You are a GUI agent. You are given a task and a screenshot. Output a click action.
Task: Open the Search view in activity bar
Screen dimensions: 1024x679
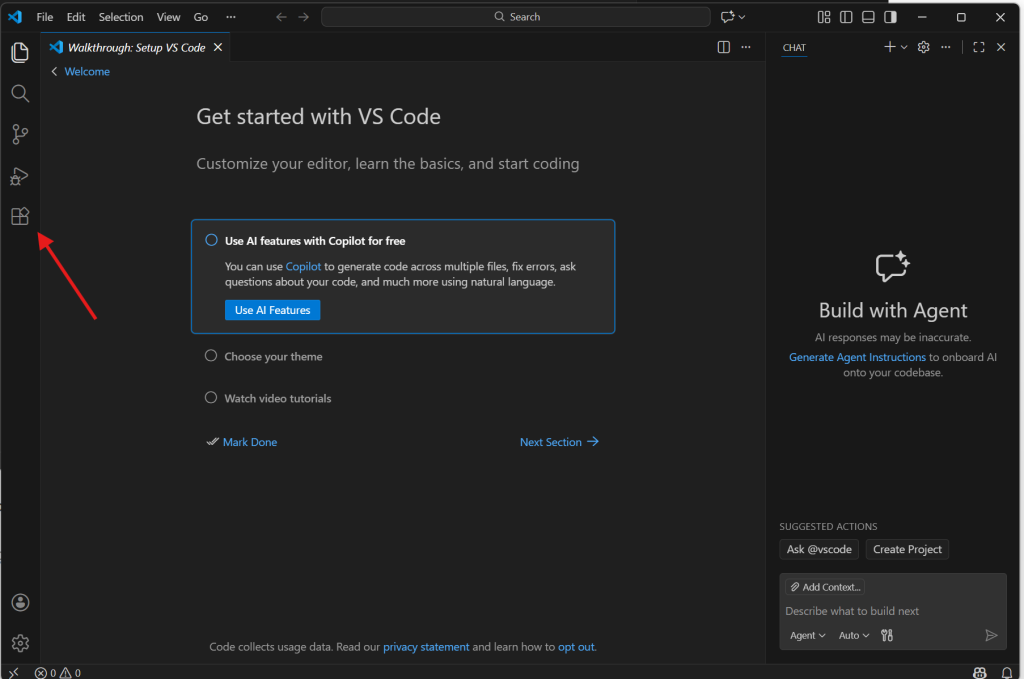pos(20,94)
